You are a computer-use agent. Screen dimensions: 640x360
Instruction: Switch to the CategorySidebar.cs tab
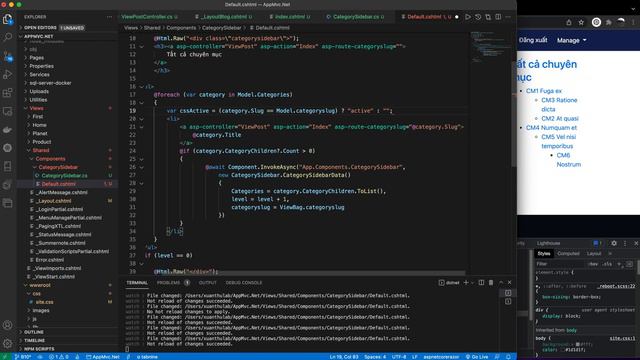pos(355,17)
